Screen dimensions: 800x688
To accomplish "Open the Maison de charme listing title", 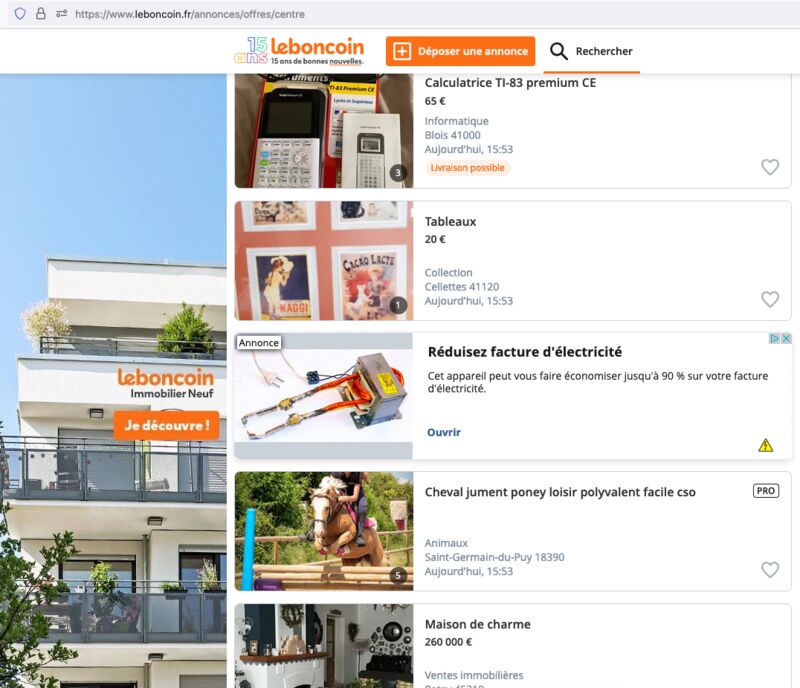I will click(478, 624).
